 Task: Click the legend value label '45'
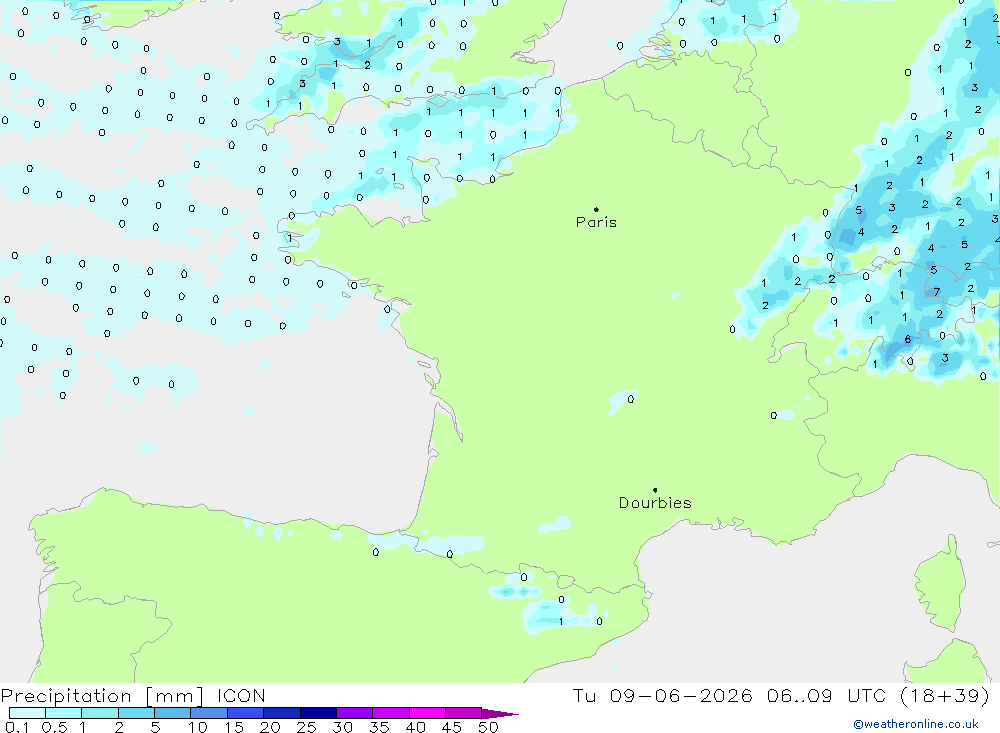[x=452, y=727]
